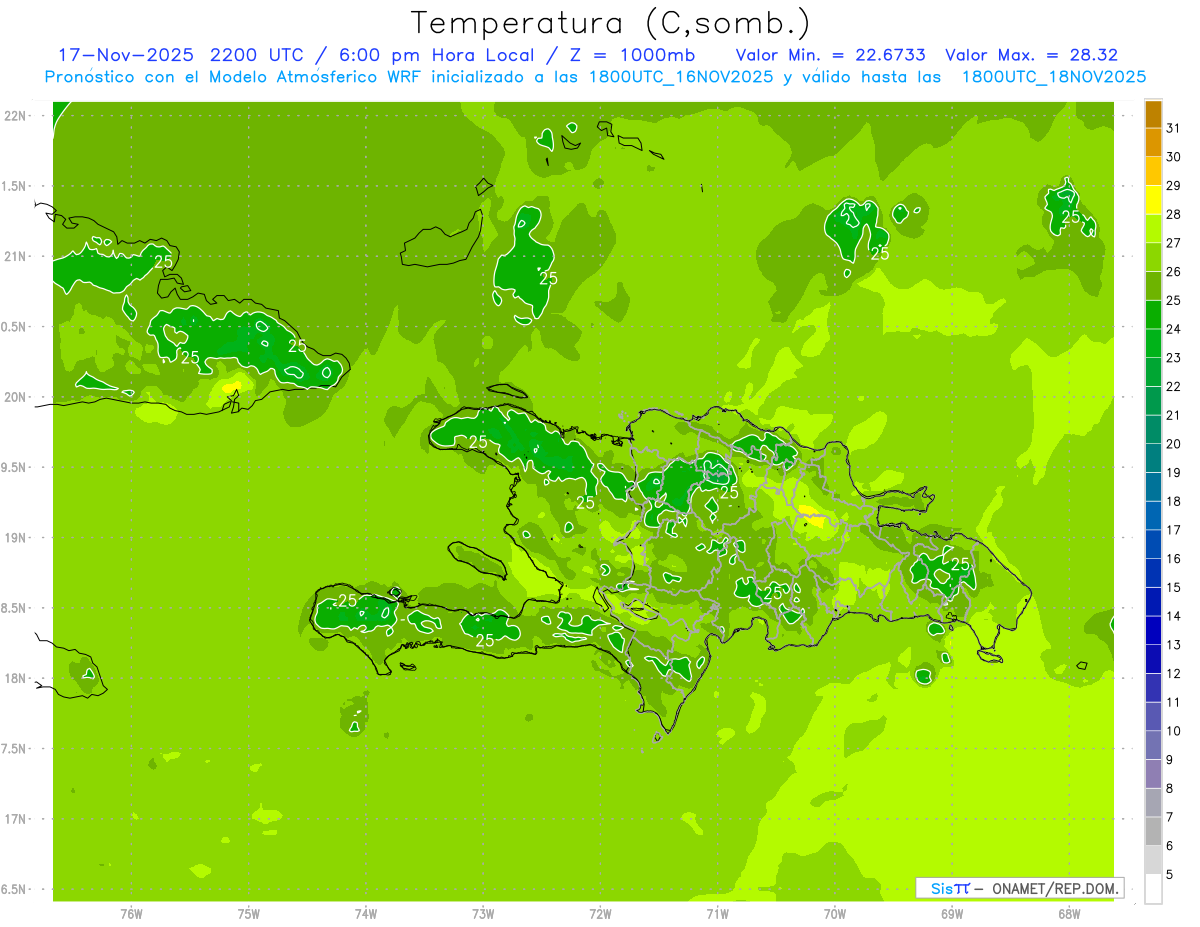Click the orange legend swatch above 31
The height and width of the screenshot is (927, 1200).
click(1153, 115)
